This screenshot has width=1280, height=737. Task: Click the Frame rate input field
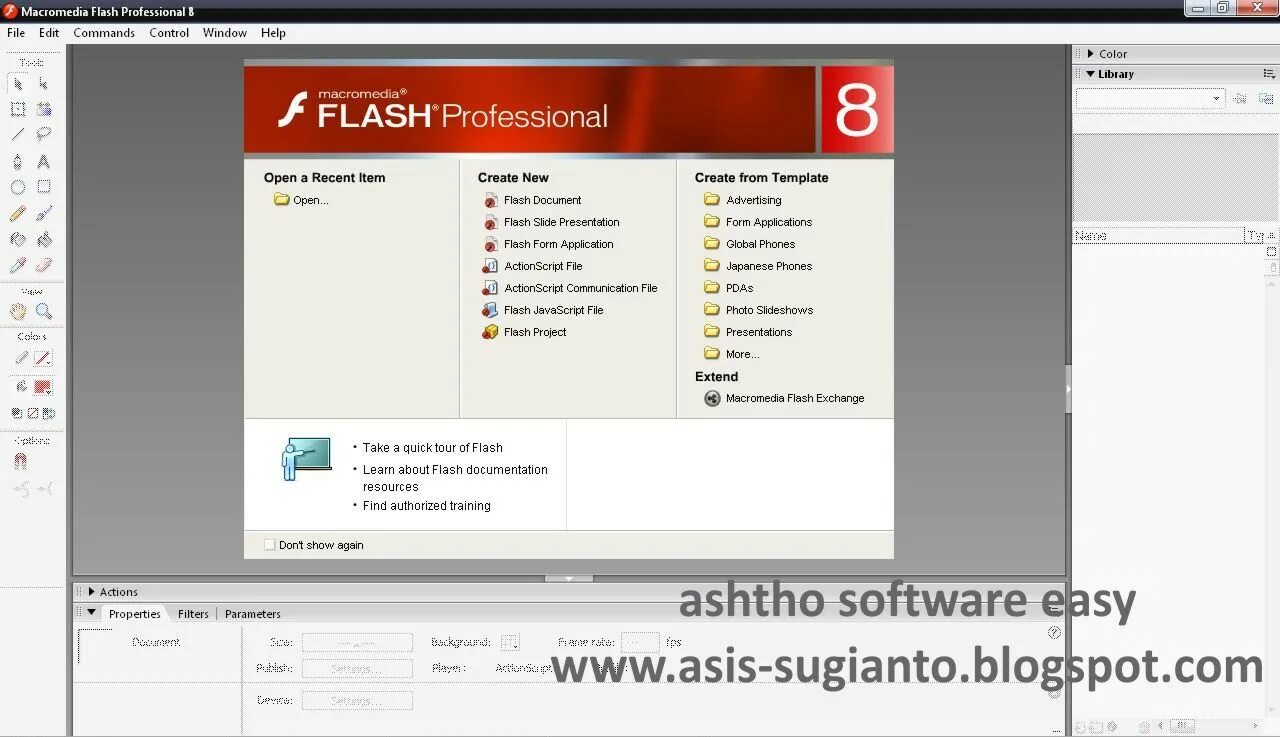640,642
